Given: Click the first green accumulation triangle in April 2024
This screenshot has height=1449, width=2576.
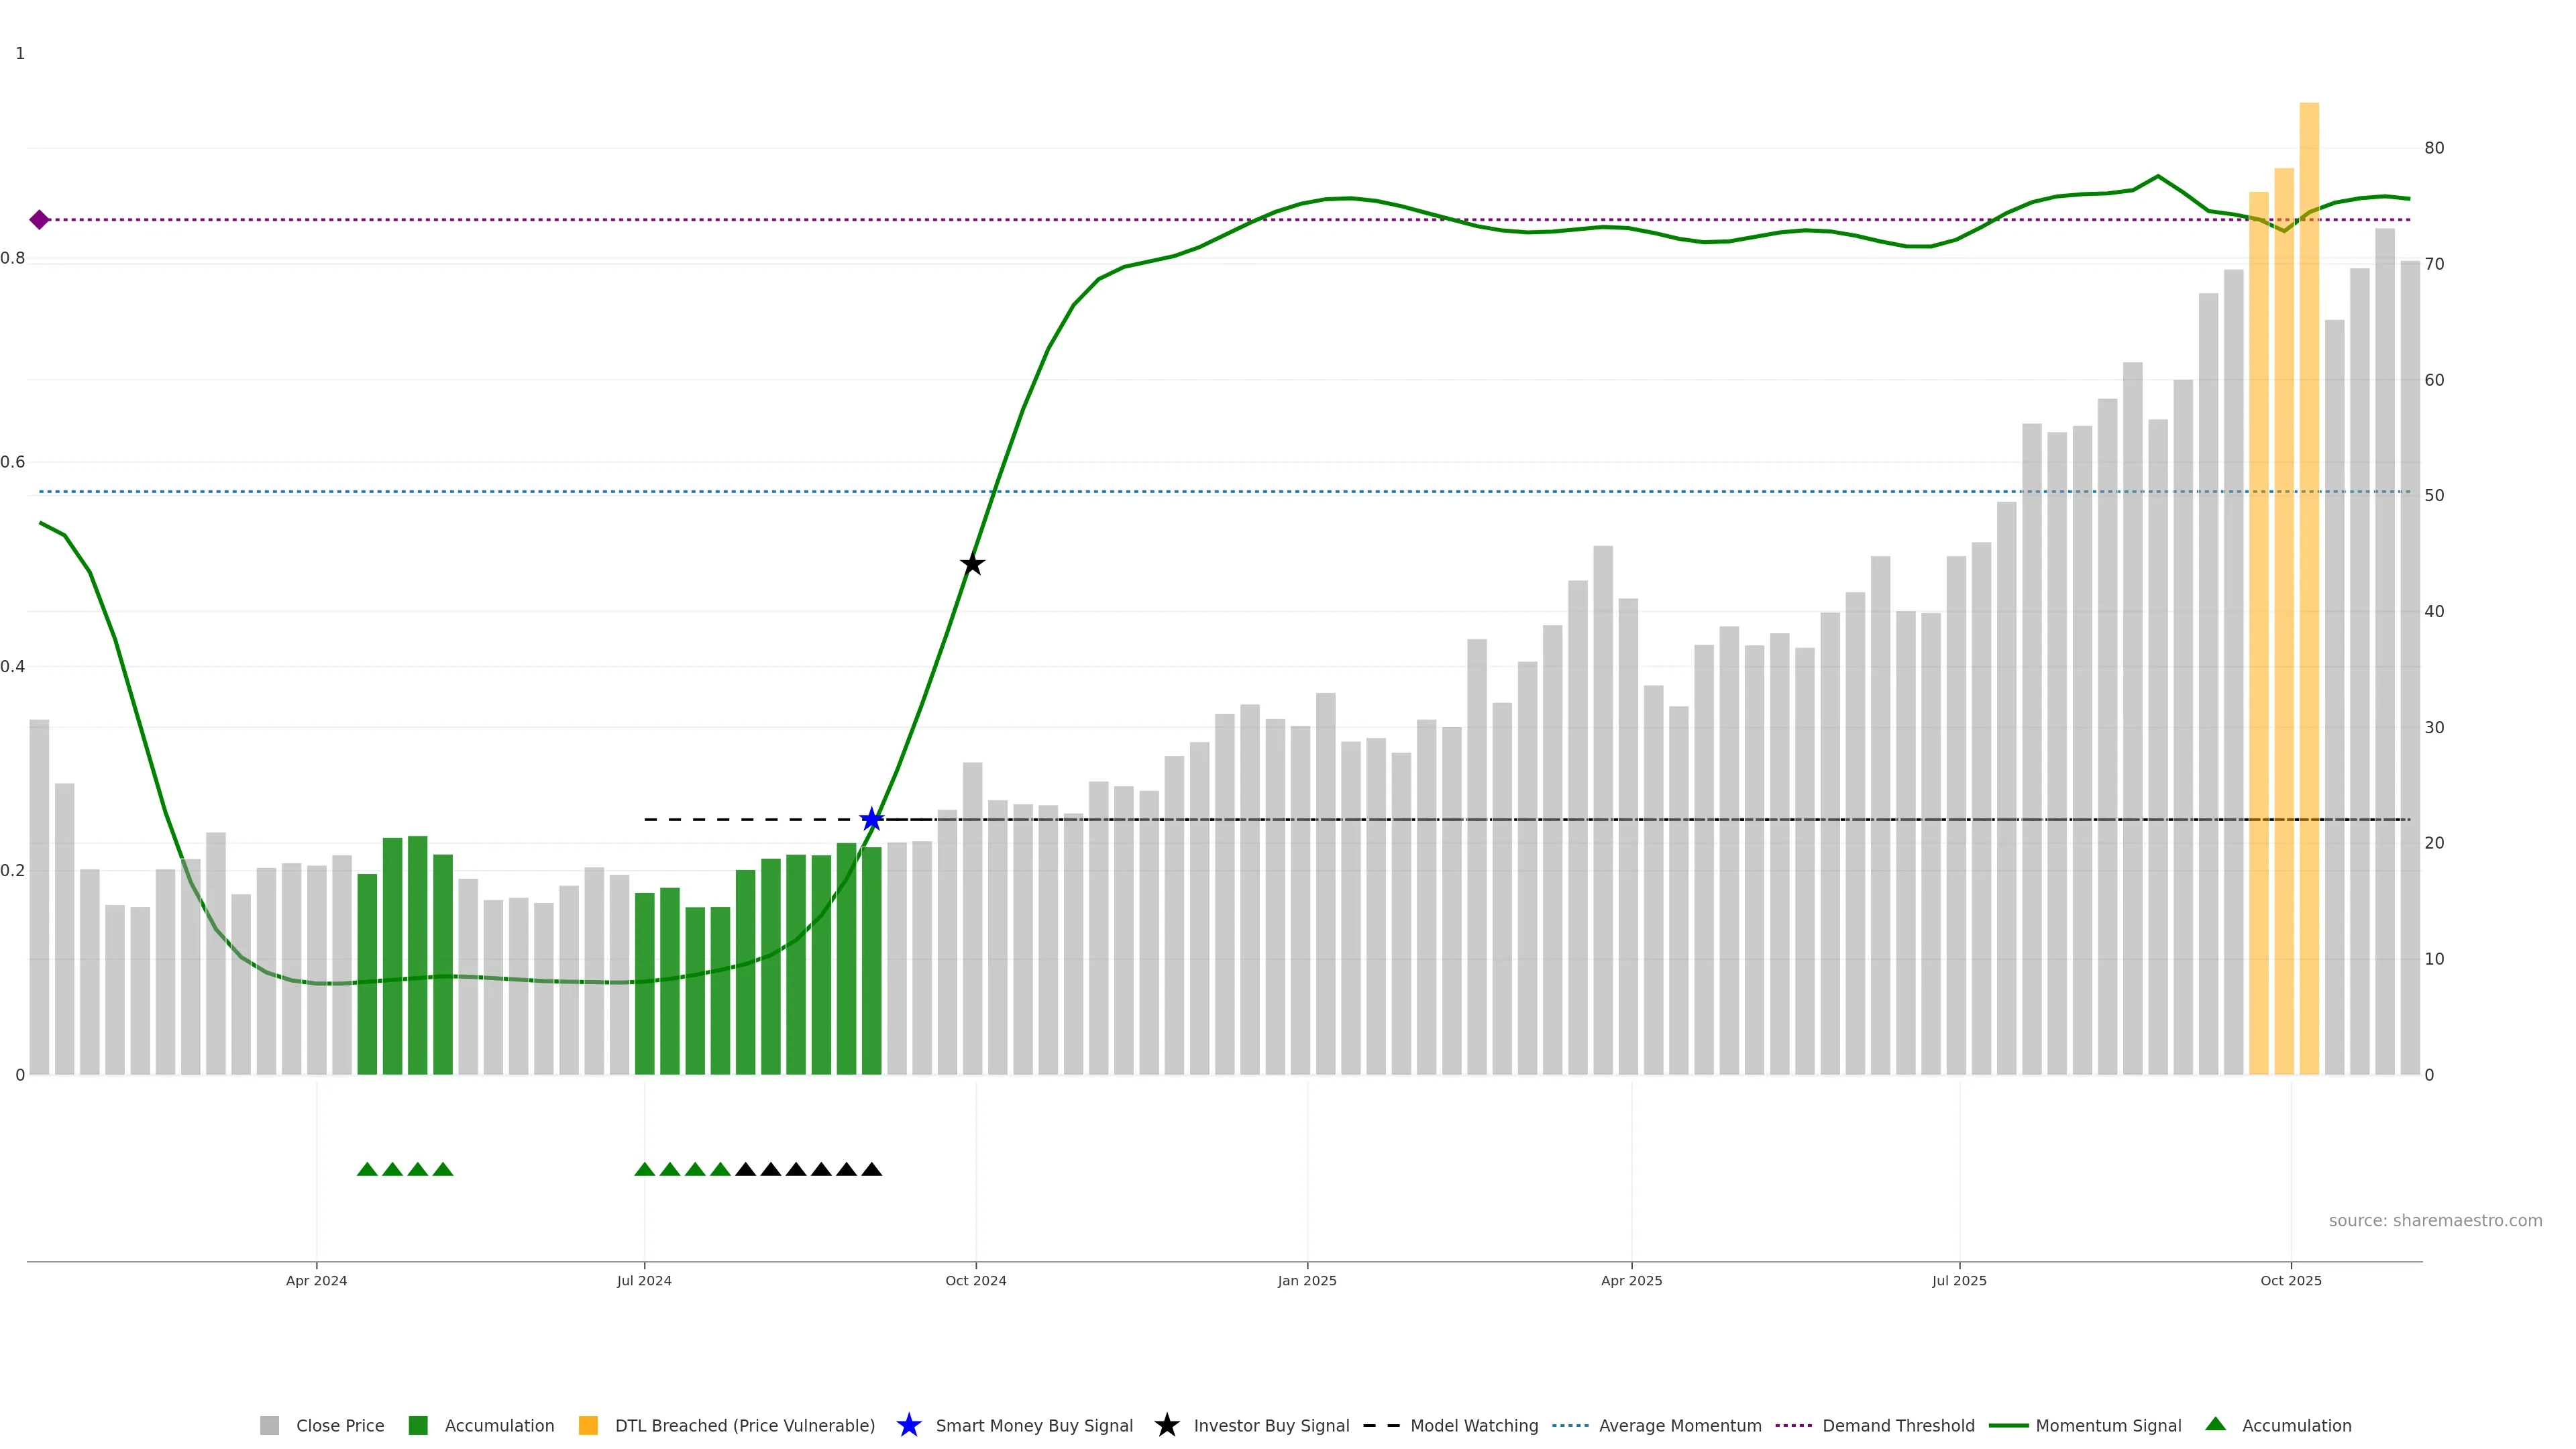Looking at the screenshot, I should [367, 1170].
